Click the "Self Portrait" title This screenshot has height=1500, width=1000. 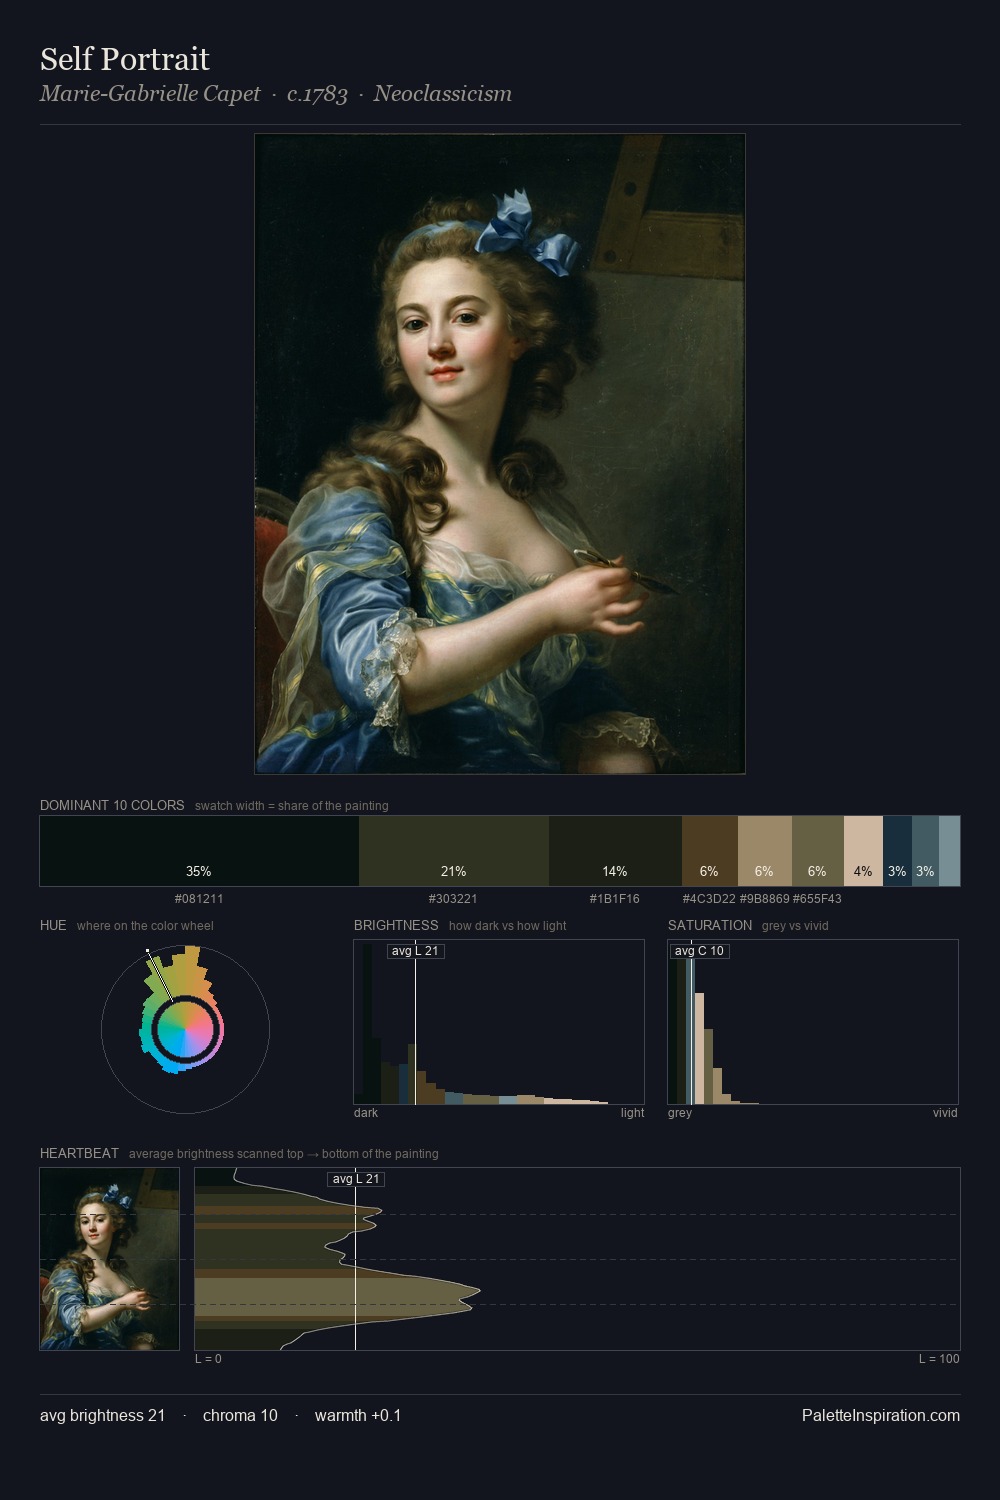[125, 59]
